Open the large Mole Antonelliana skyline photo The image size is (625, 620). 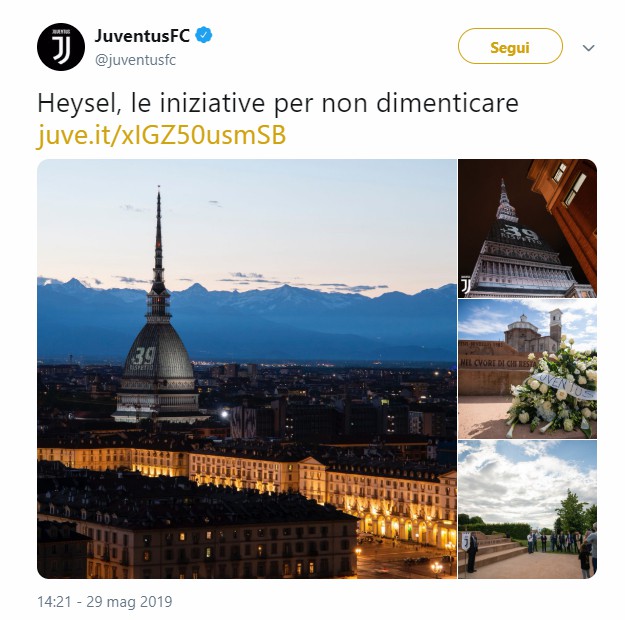[x=247, y=369]
